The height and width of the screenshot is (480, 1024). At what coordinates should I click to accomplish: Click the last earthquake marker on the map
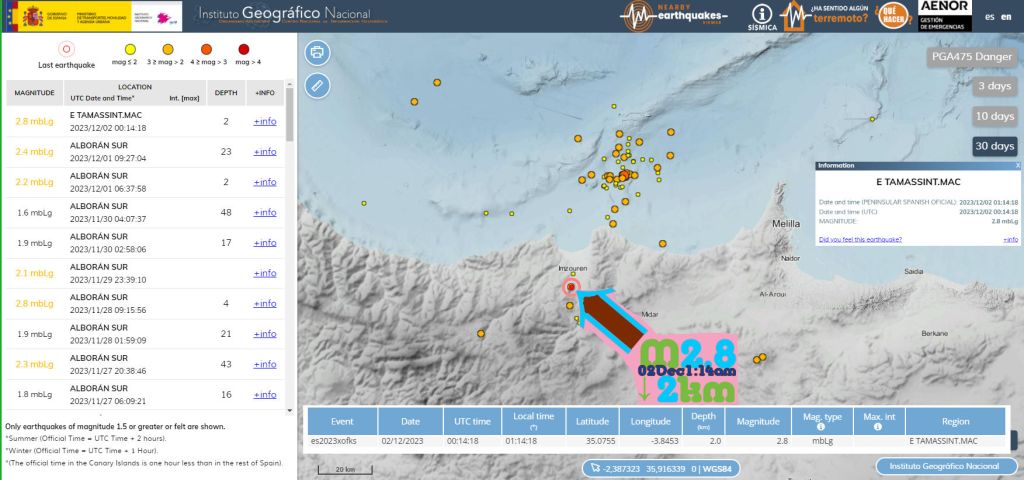tap(571, 287)
